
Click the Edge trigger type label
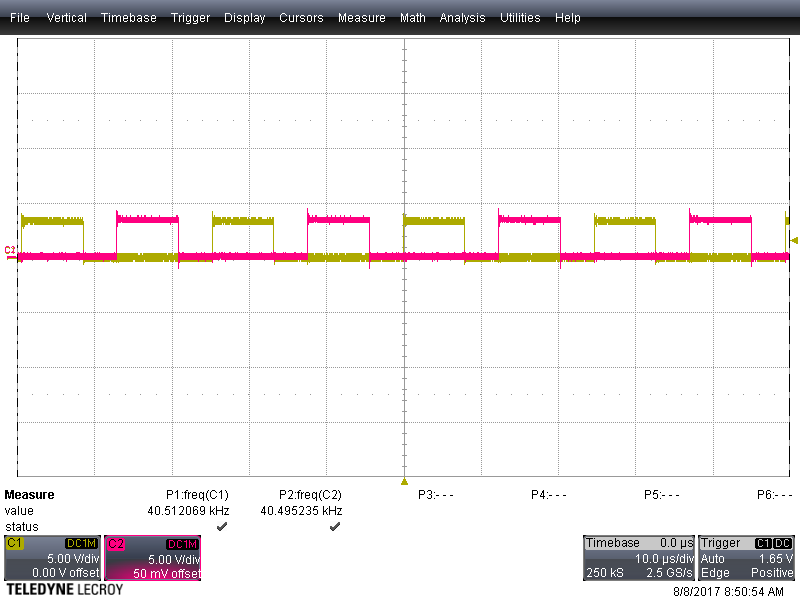(x=715, y=573)
